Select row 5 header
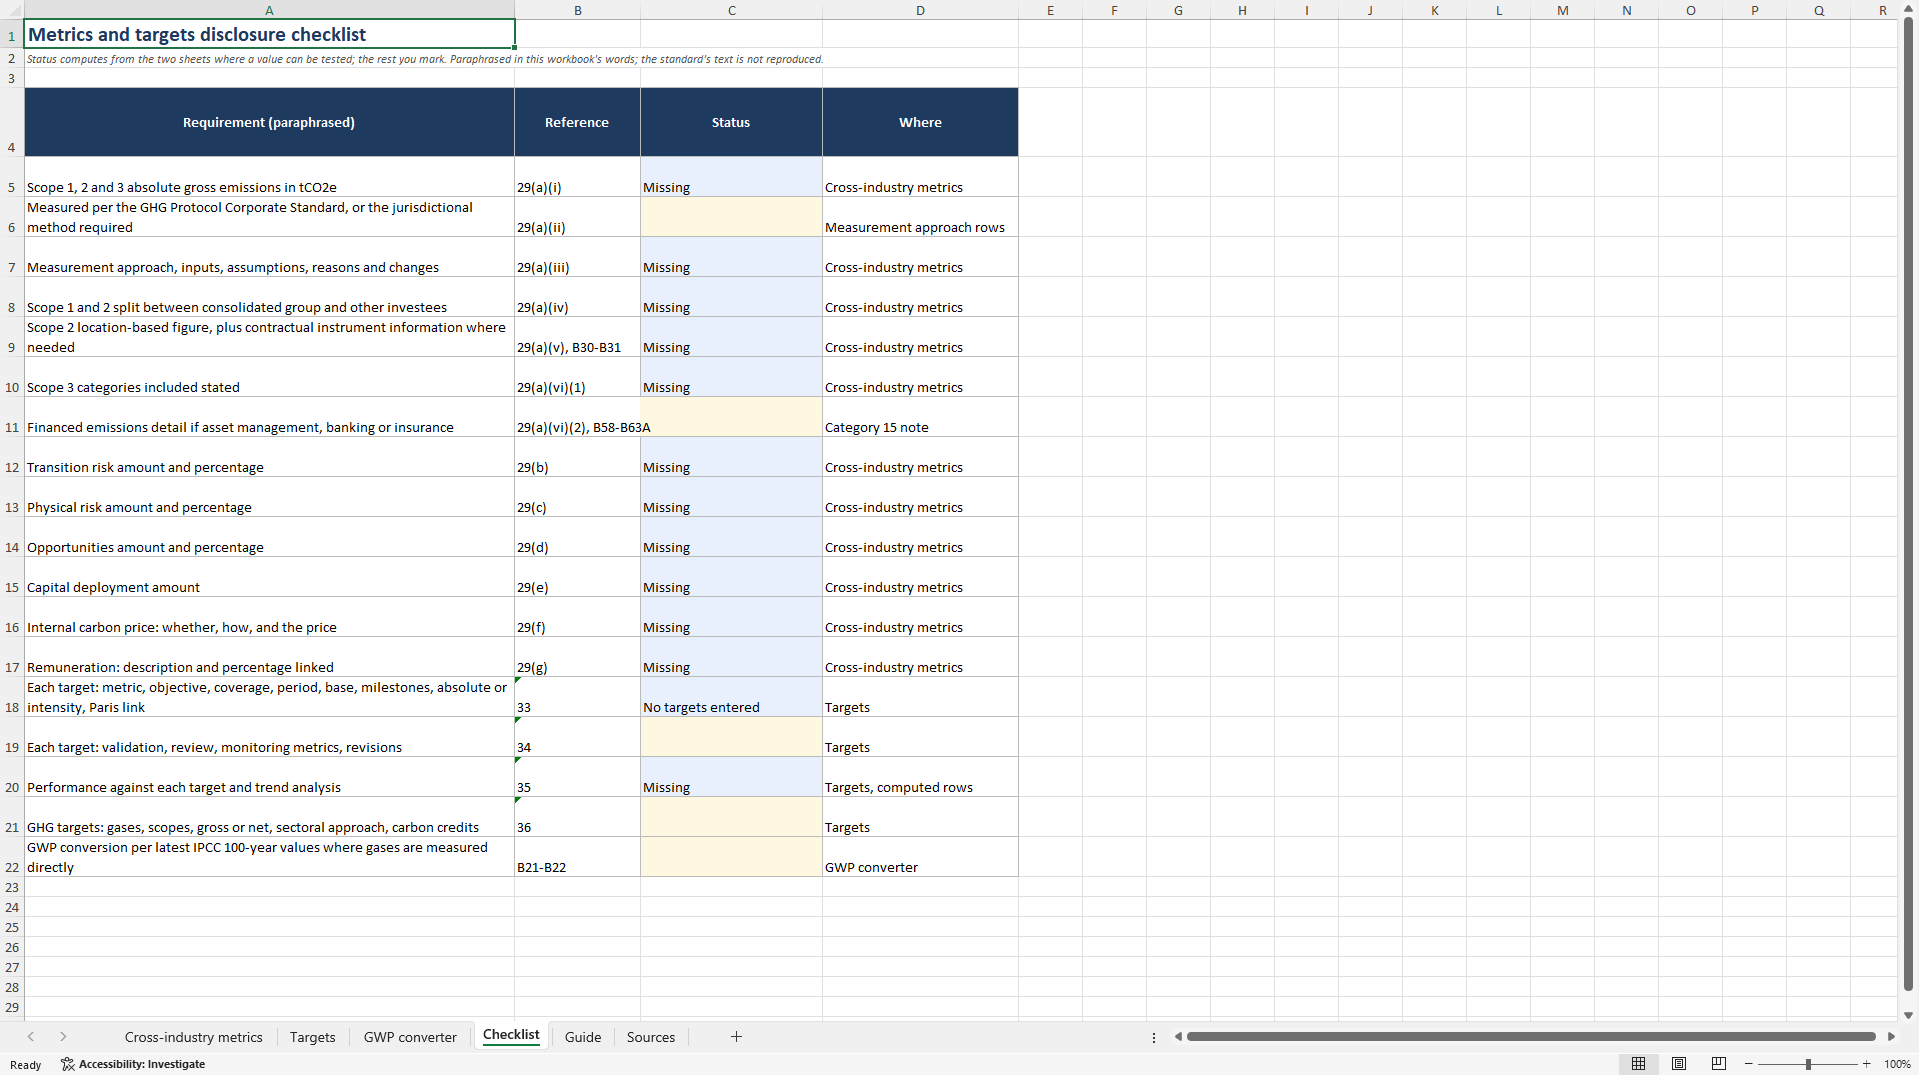This screenshot has height=1075, width=1919. click(12, 177)
